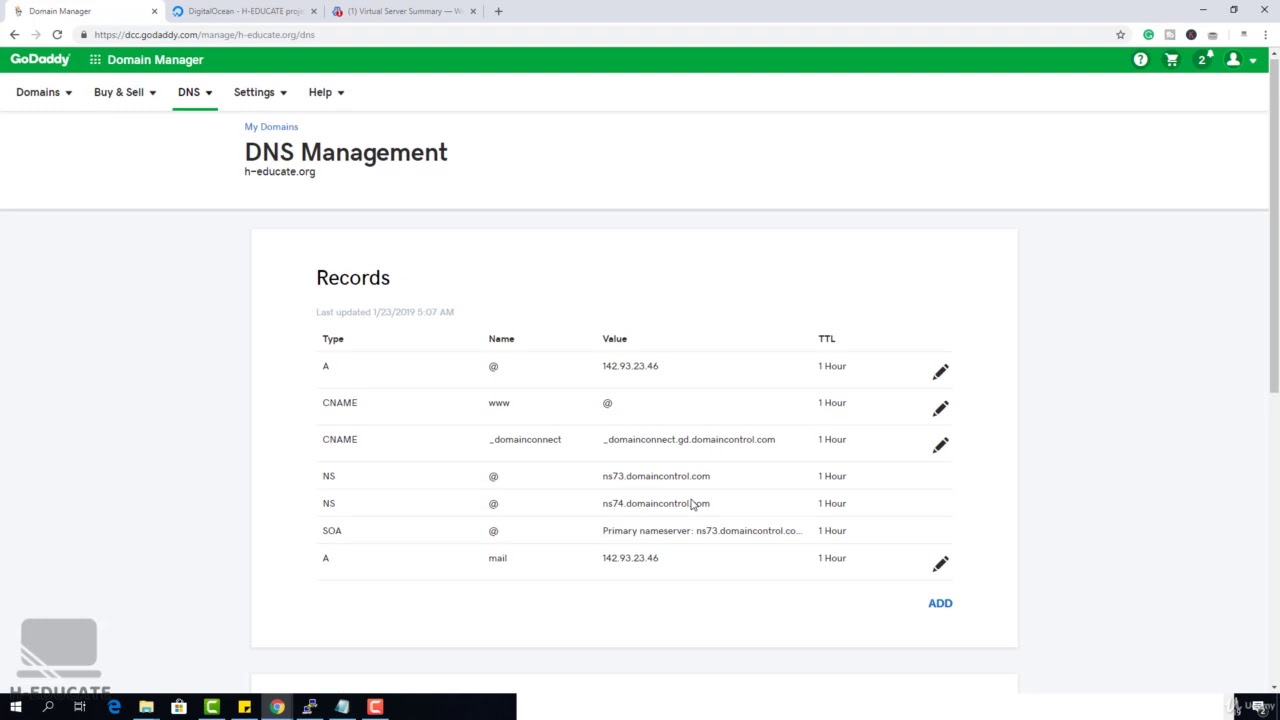
Task: Open the apps grid beside Domain Manager
Action: click(95, 60)
